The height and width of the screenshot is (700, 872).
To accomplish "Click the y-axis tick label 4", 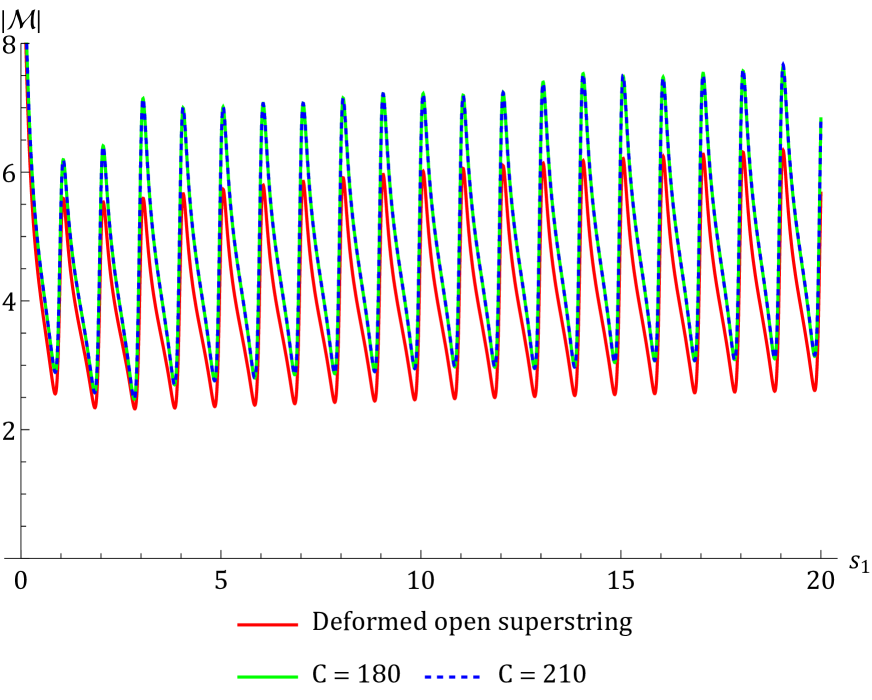I will point(9,301).
